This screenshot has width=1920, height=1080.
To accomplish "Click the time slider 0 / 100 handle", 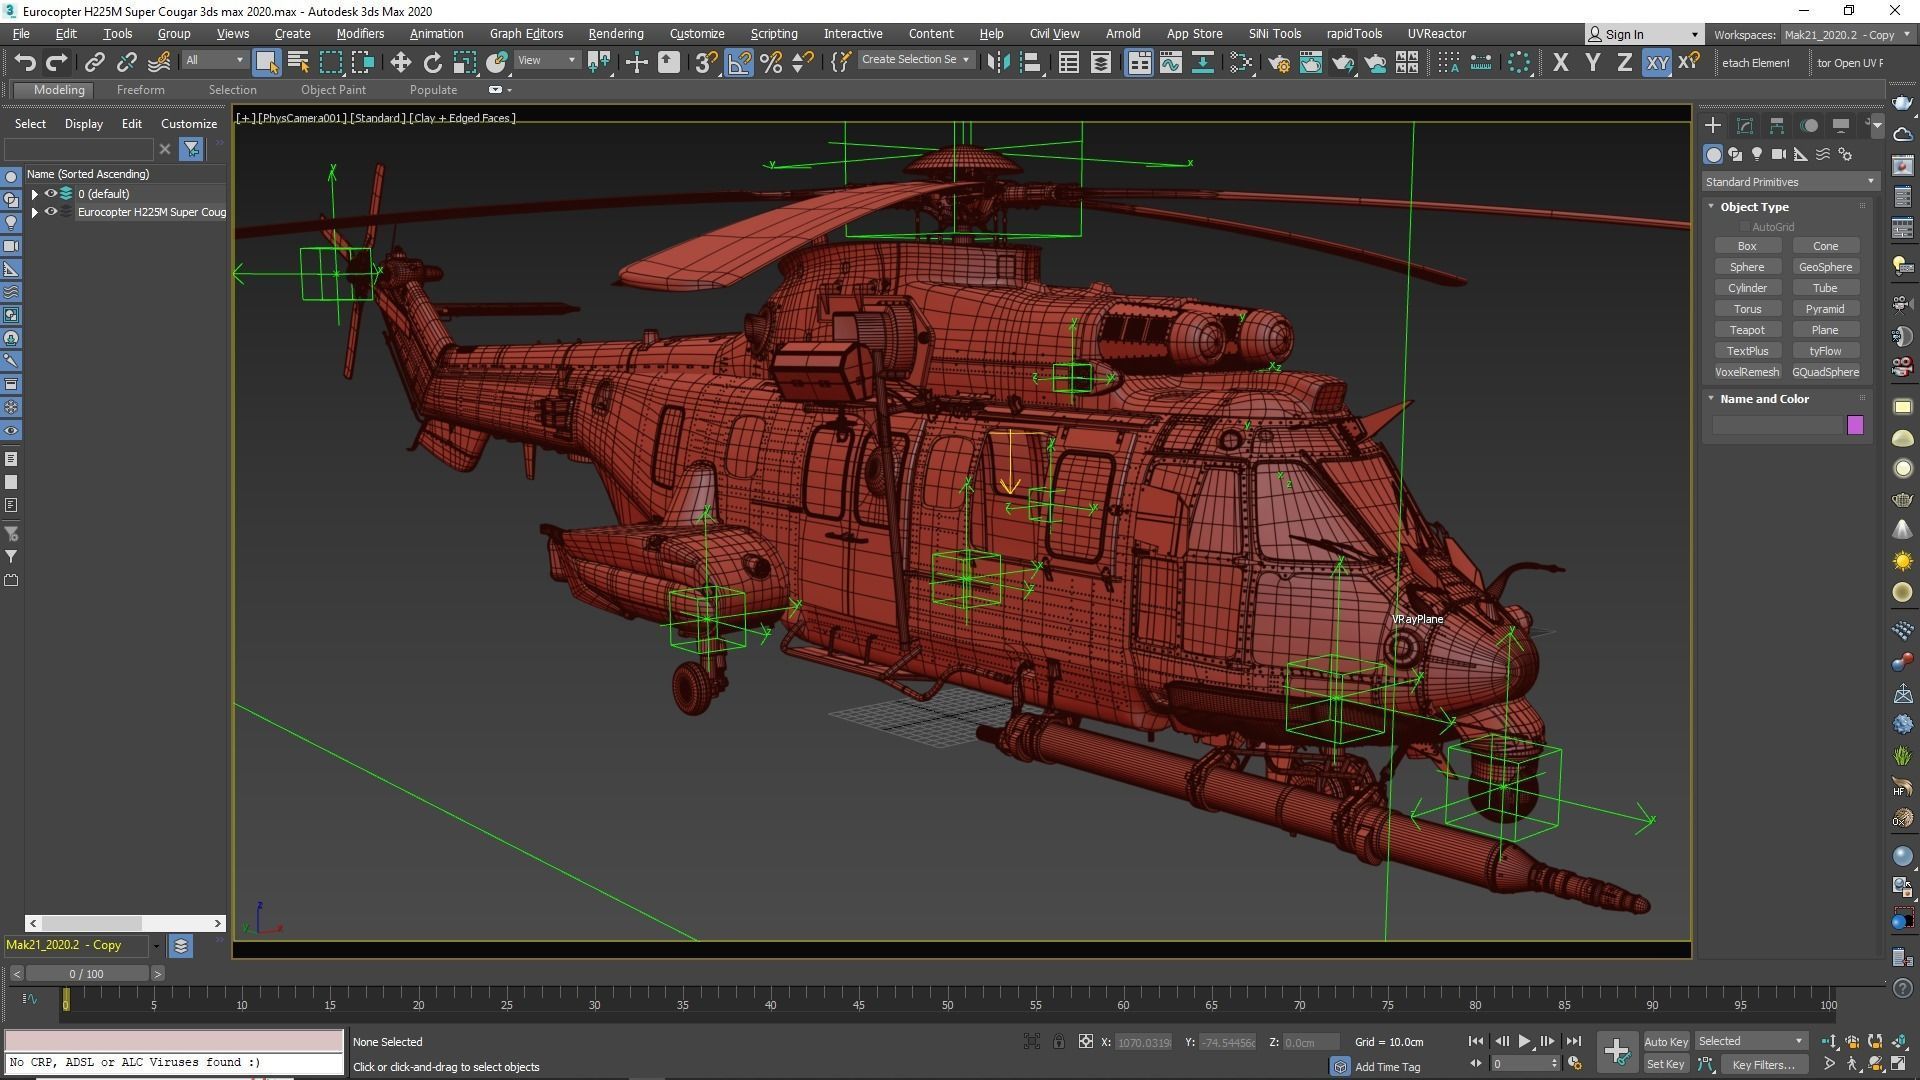I will pos(86,974).
